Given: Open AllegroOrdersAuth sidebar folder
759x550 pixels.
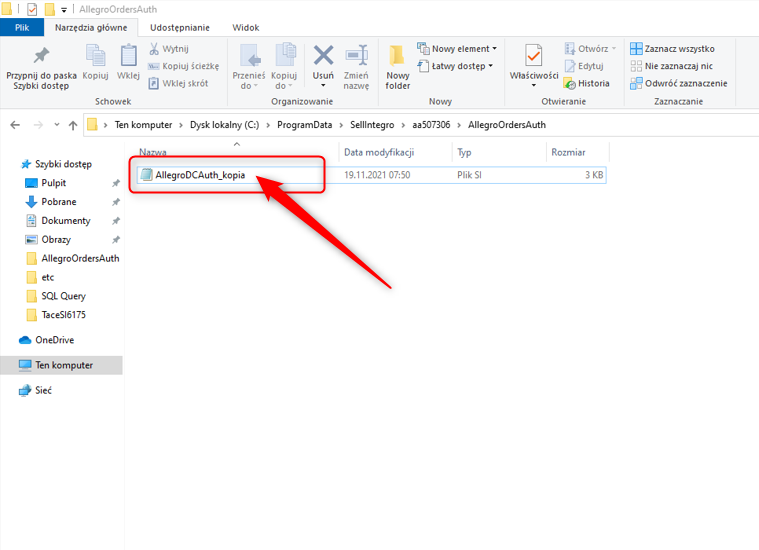Looking at the screenshot, I should [x=73, y=259].
